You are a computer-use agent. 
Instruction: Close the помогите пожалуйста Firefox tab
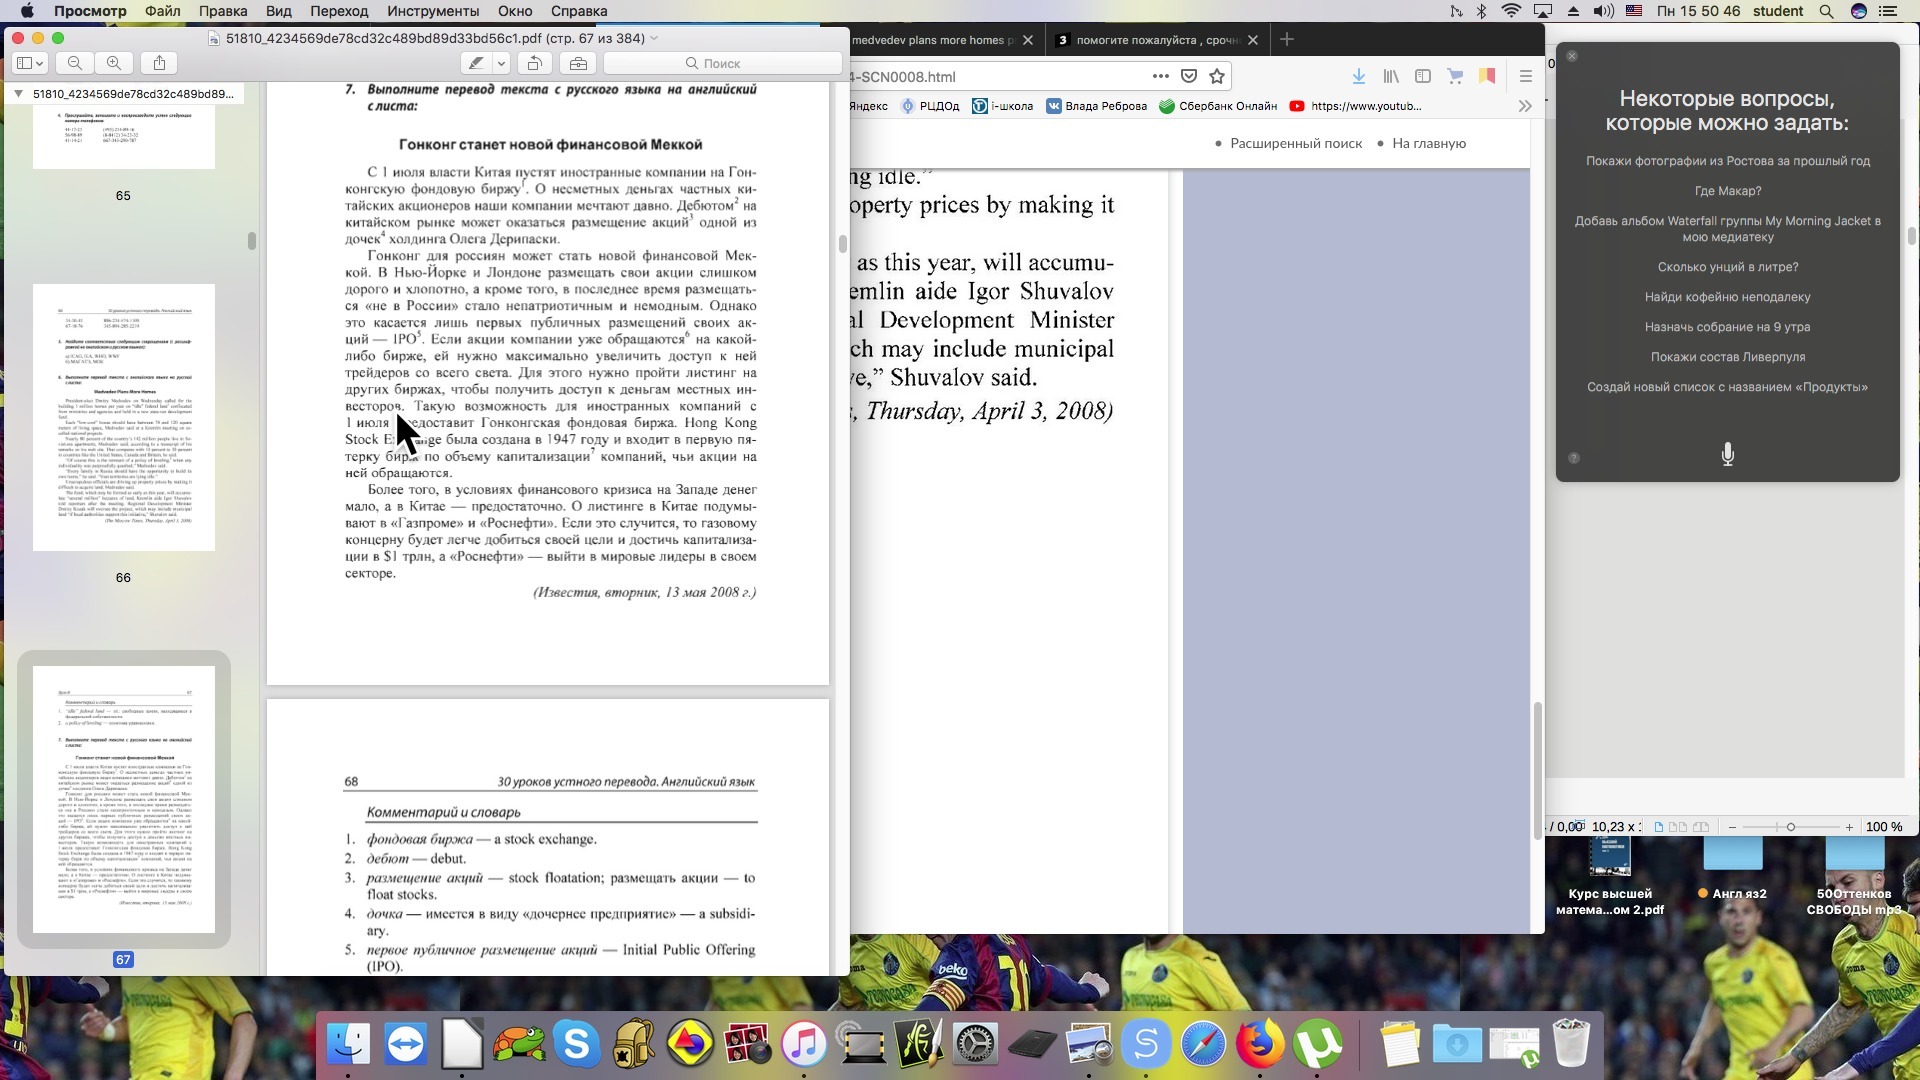[x=1252, y=40]
